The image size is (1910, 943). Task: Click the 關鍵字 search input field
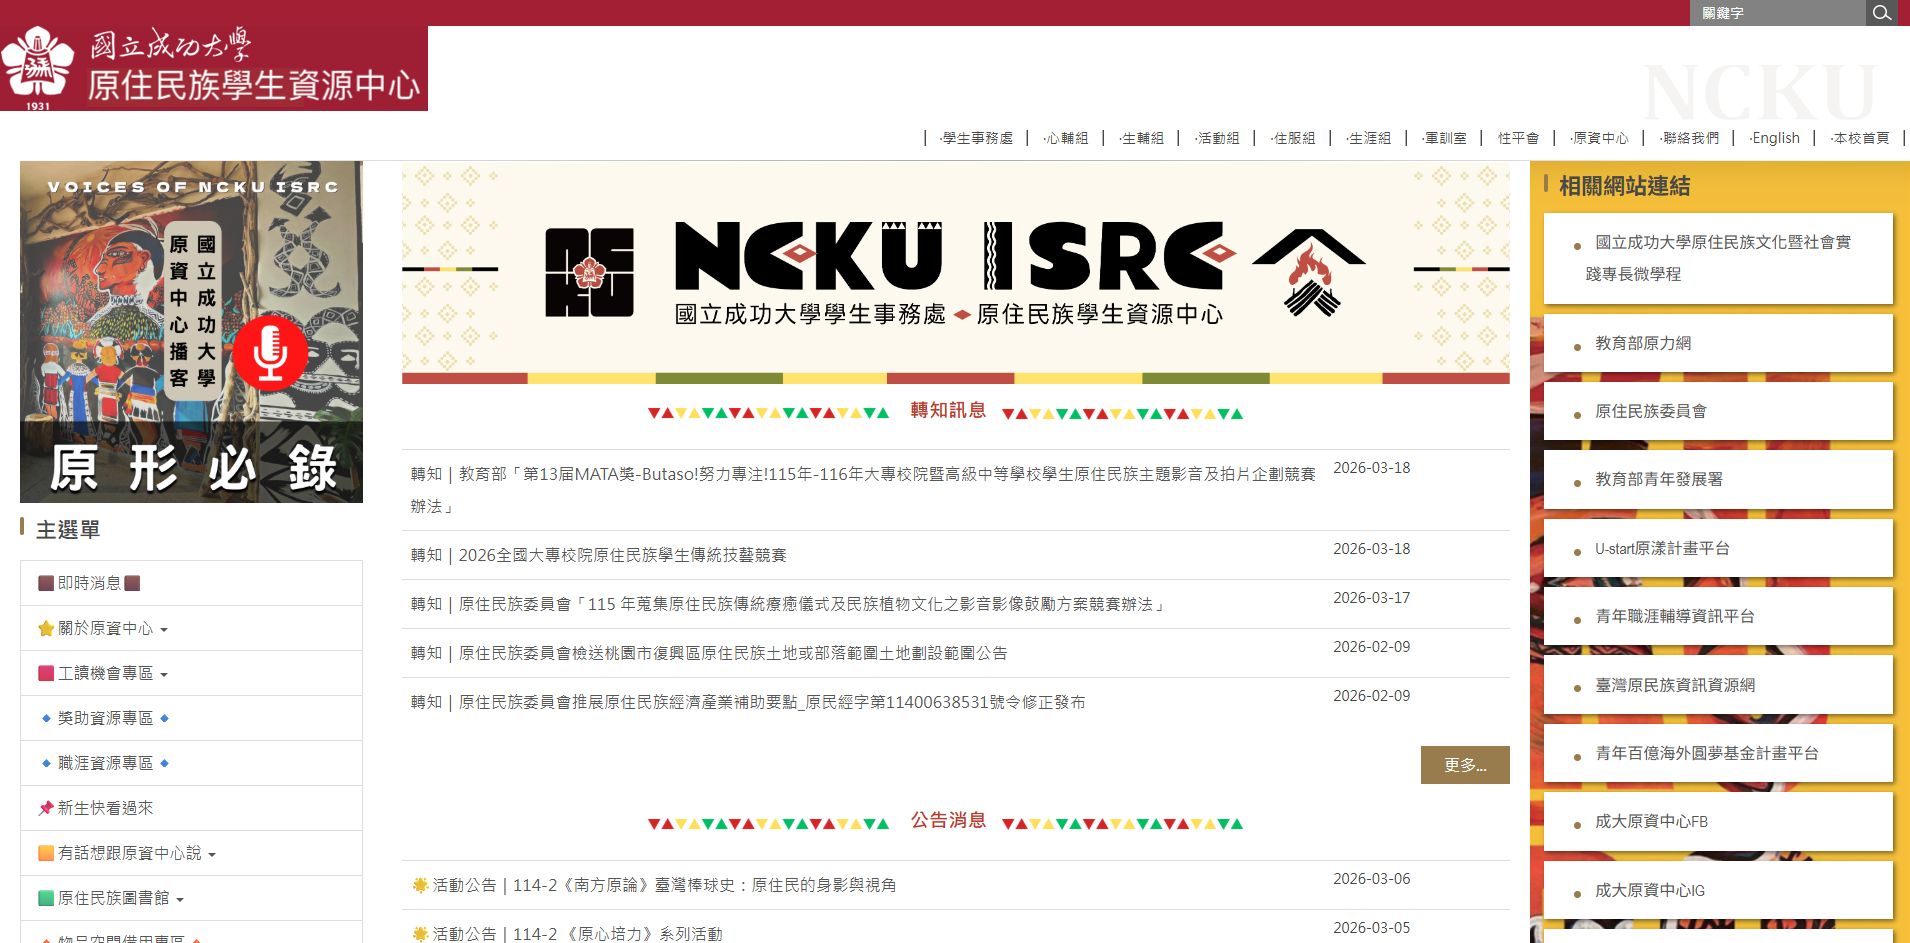[1778, 13]
